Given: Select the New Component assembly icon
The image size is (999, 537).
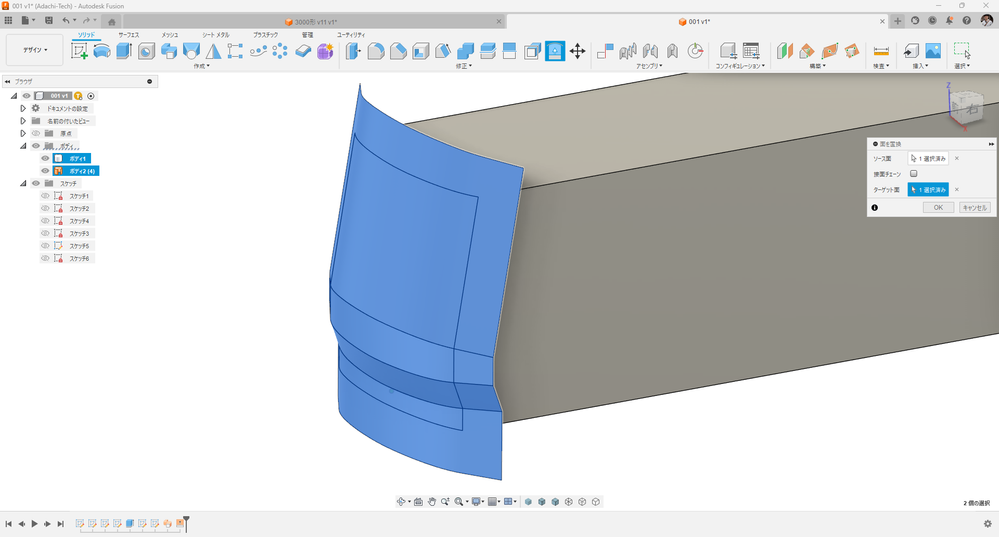Looking at the screenshot, I should click(605, 51).
